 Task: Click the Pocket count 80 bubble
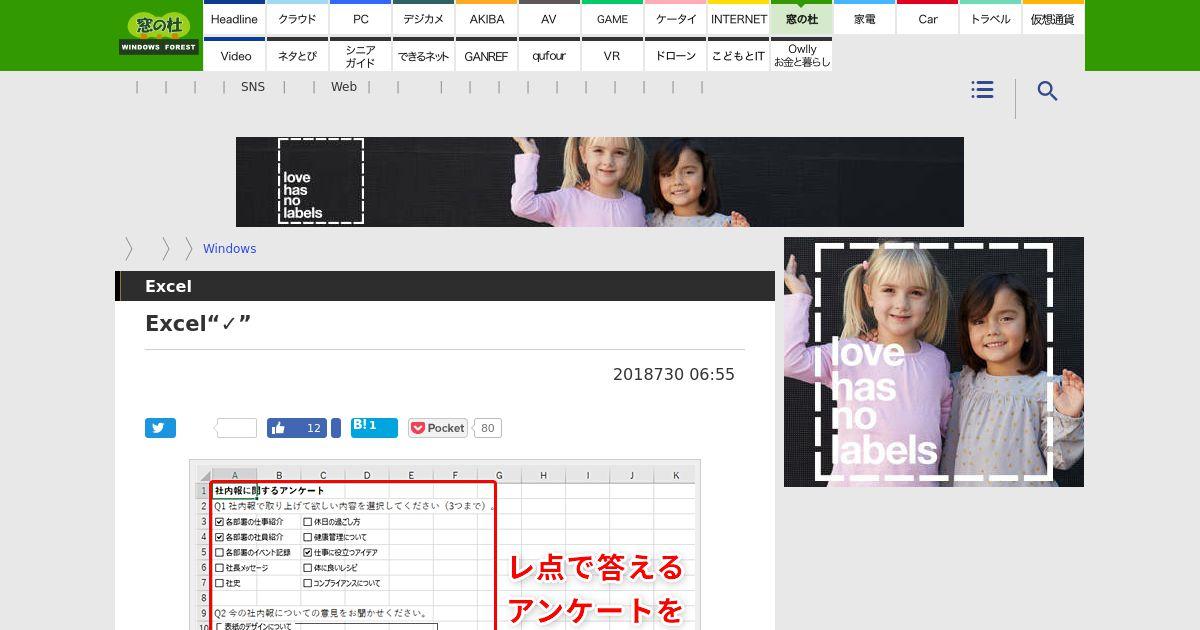click(487, 428)
